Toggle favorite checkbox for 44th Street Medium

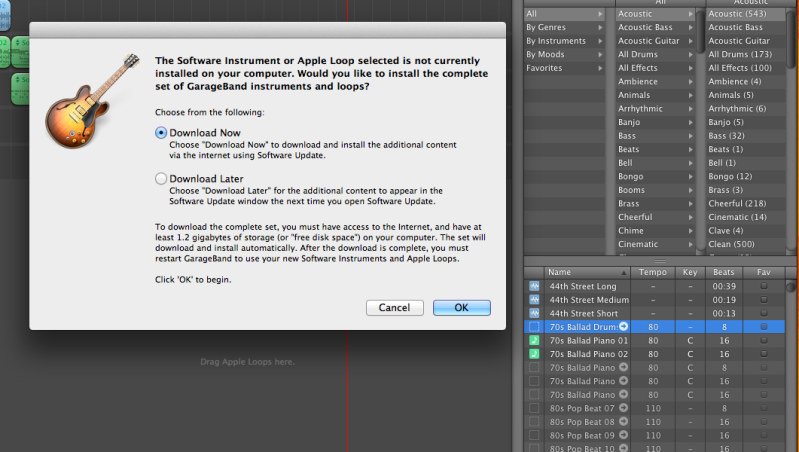763,300
